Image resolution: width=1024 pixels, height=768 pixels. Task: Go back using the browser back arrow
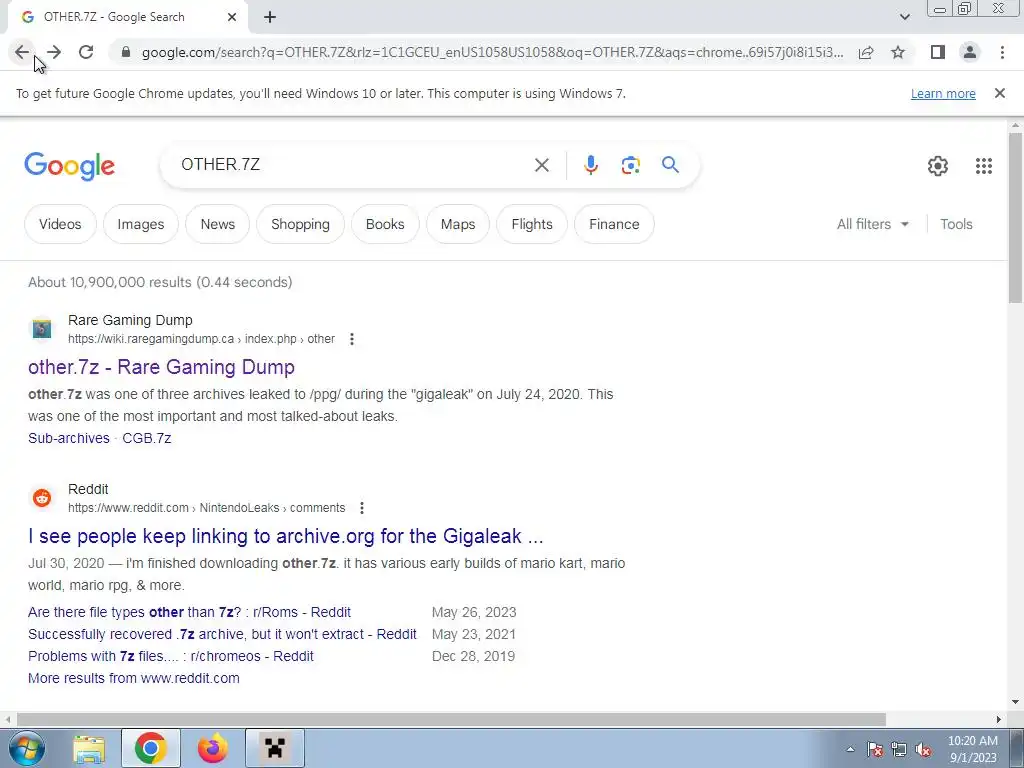point(22,52)
